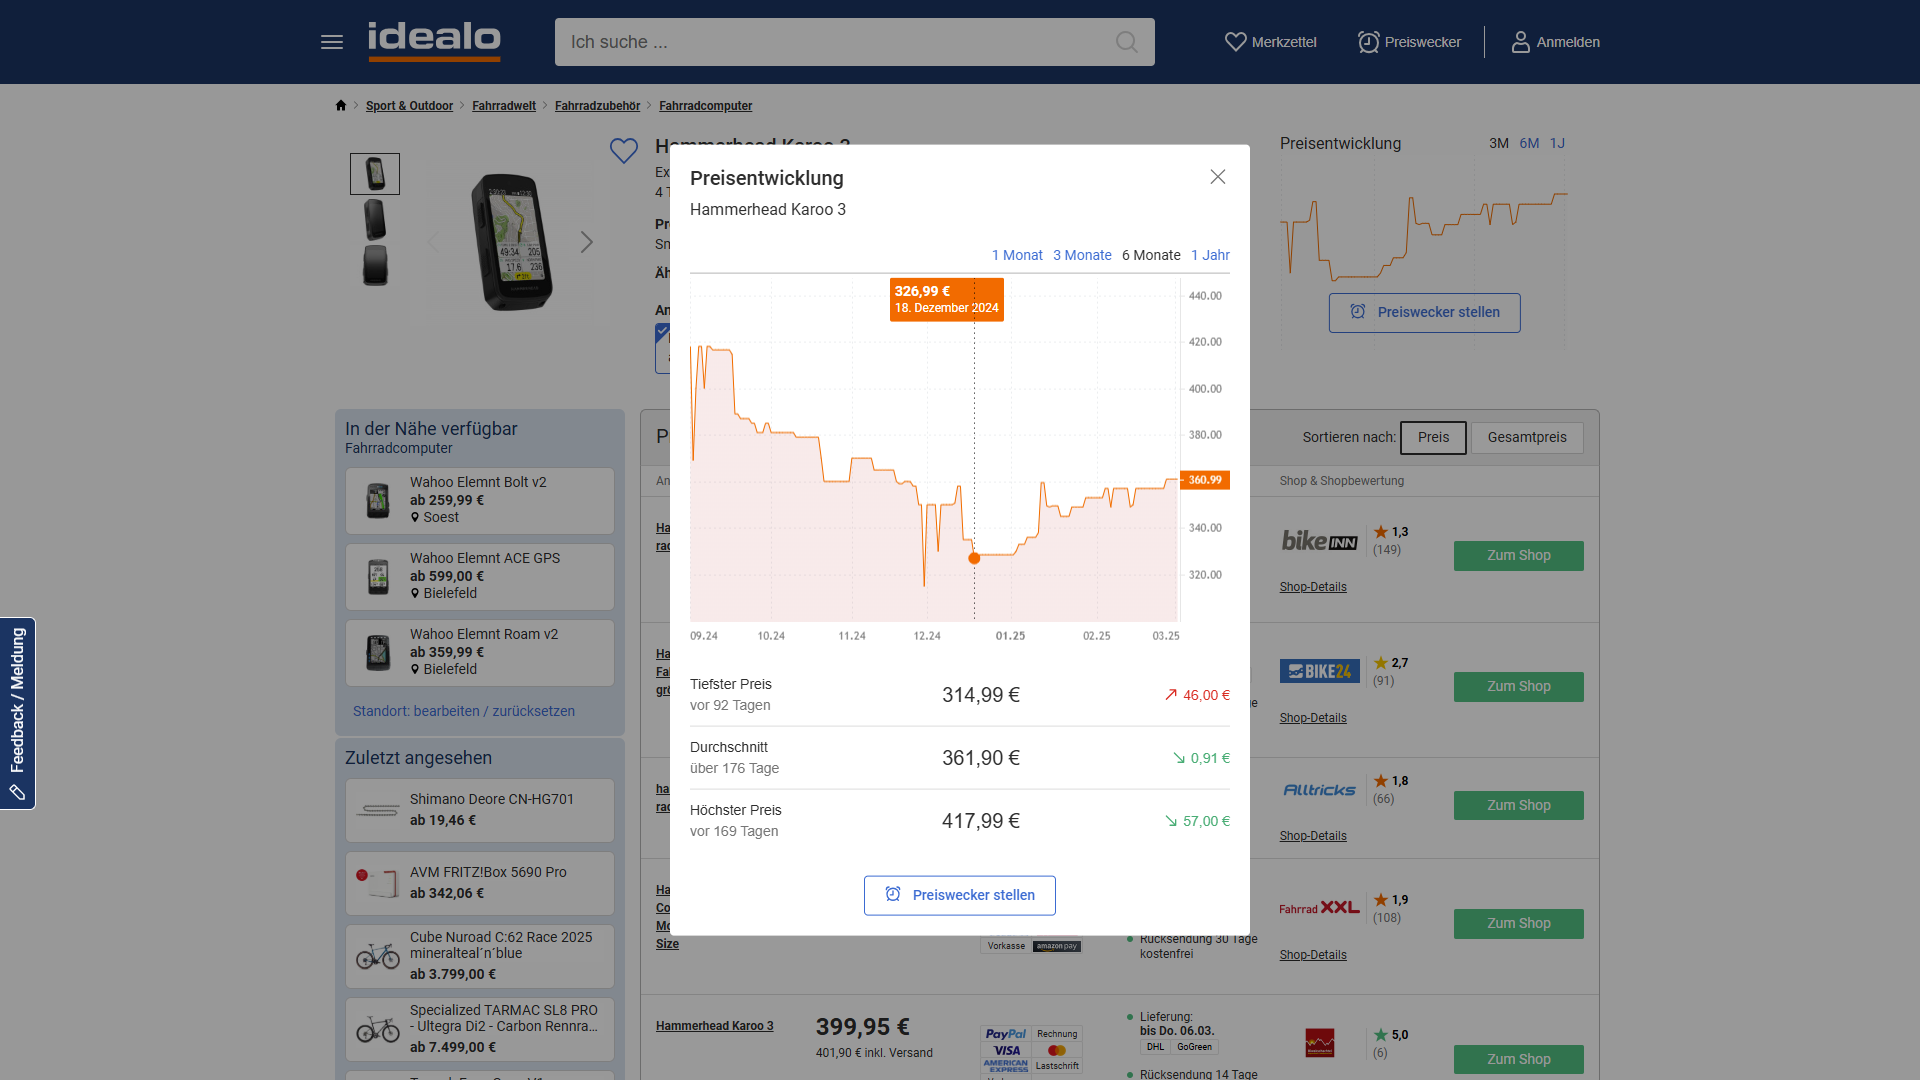The height and width of the screenshot is (1080, 1920).
Task: Toggle sort by Gesamtpreis
Action: pos(1527,438)
